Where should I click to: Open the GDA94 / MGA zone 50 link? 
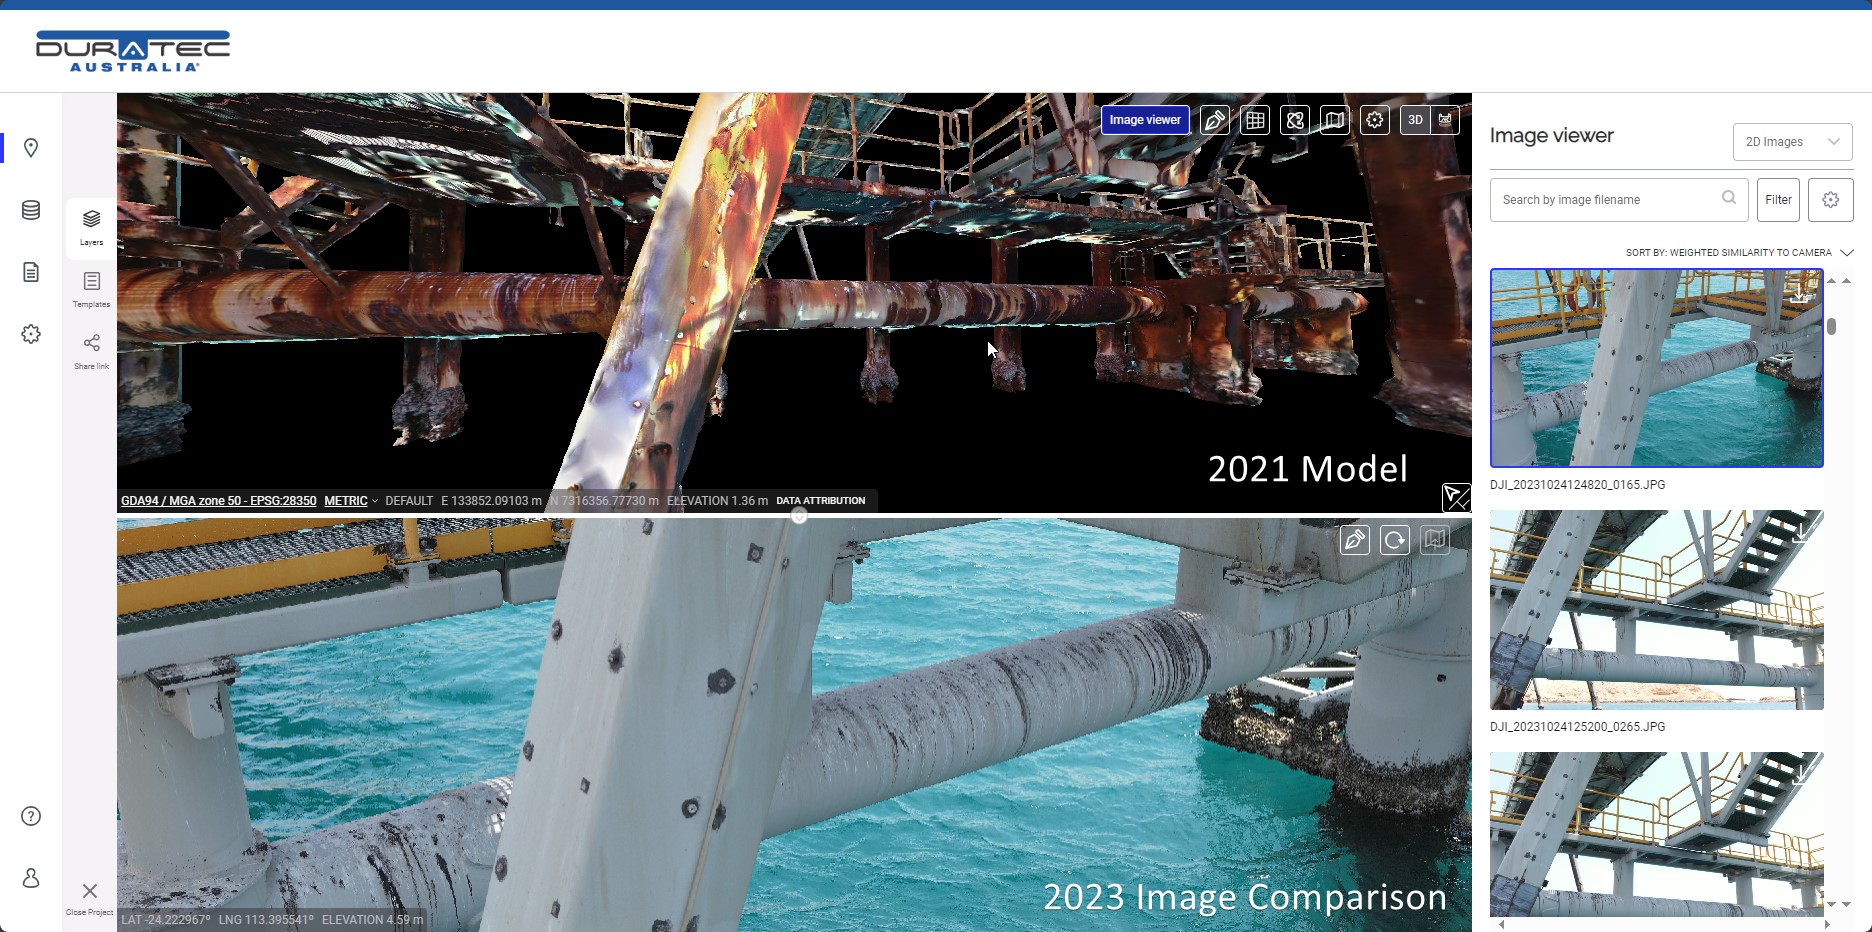(x=218, y=501)
